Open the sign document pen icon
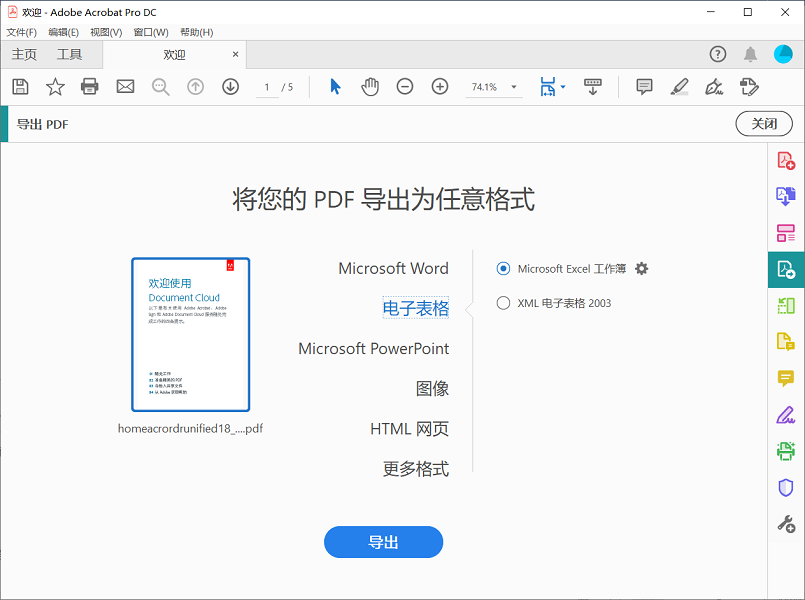This screenshot has width=805, height=600. [714, 87]
